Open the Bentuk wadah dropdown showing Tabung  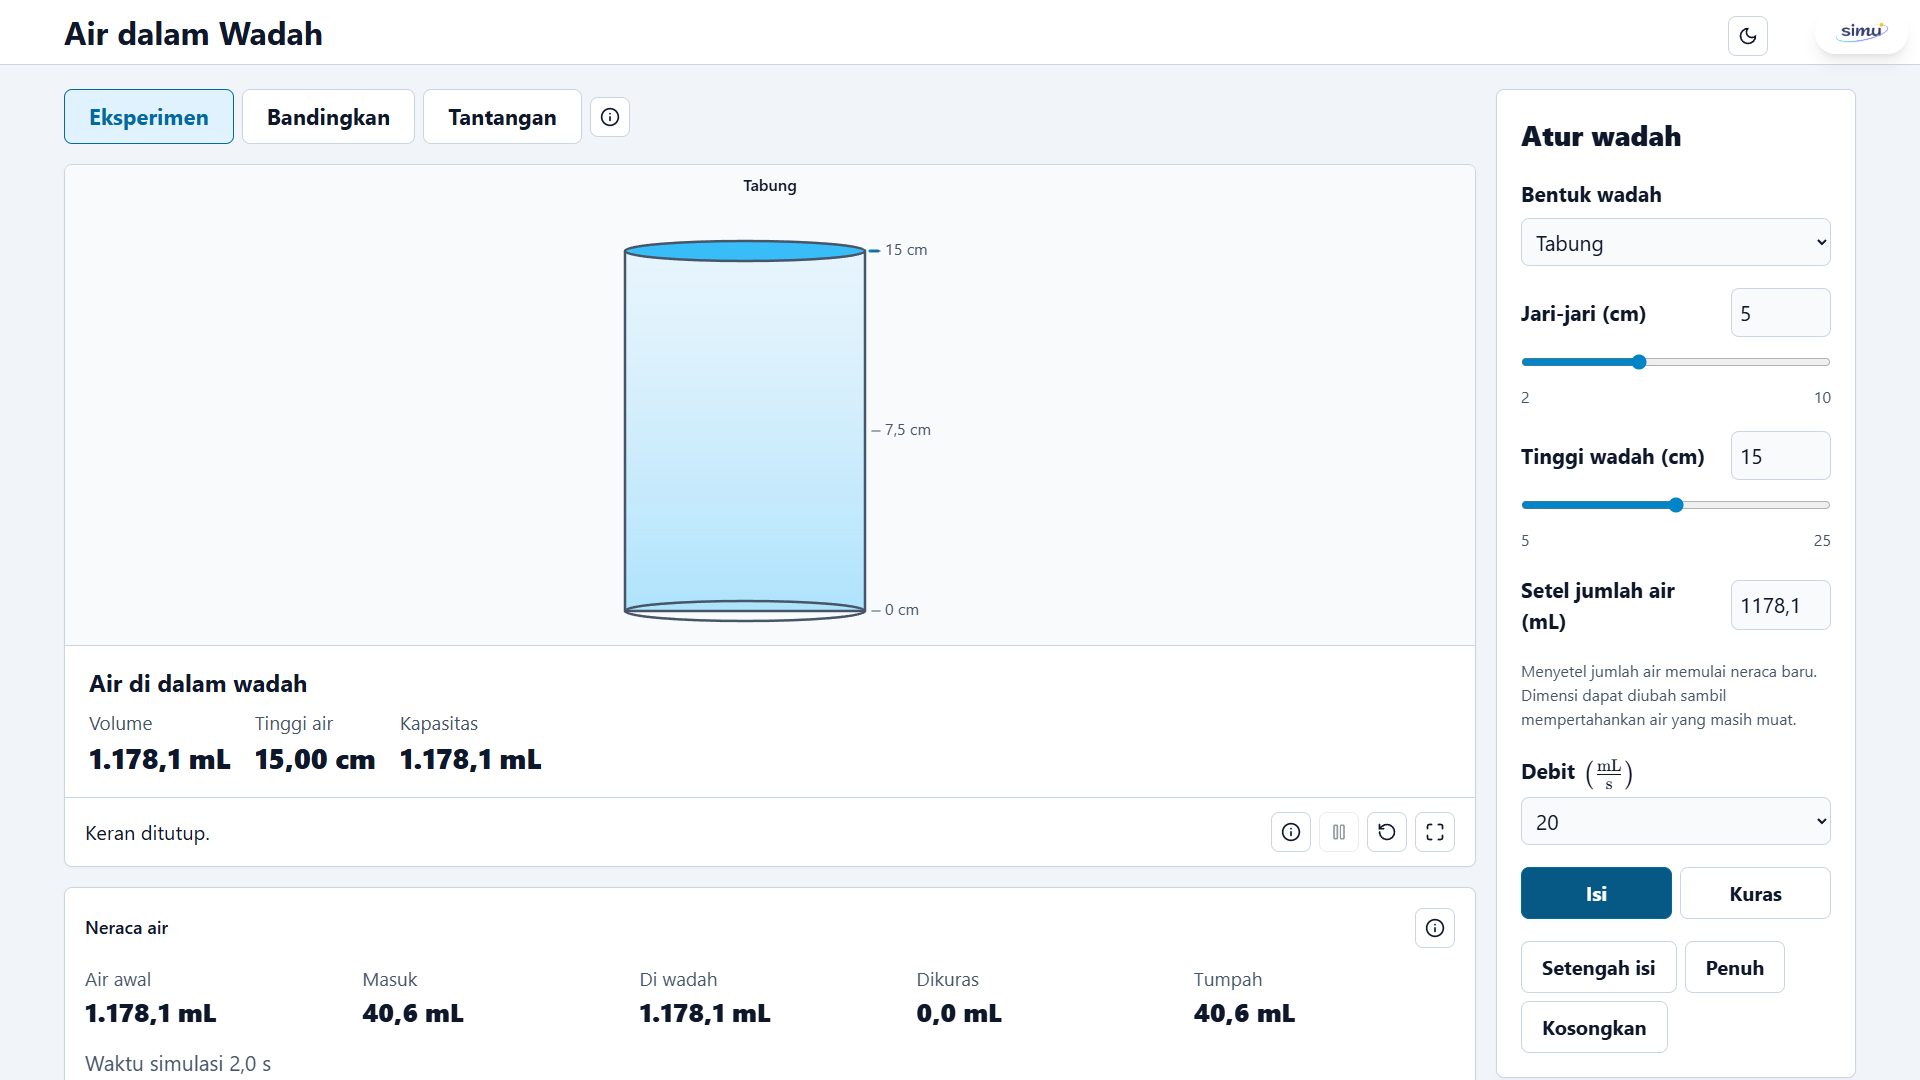pyautogui.click(x=1676, y=243)
